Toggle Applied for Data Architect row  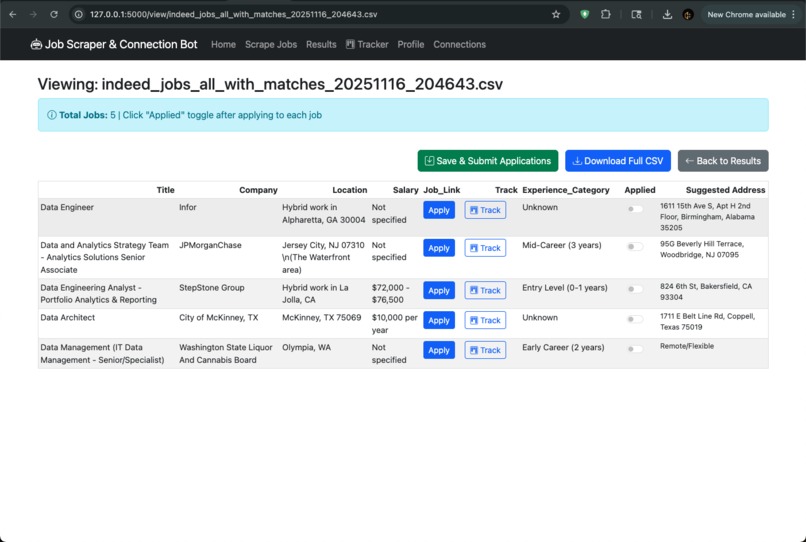[635, 319]
